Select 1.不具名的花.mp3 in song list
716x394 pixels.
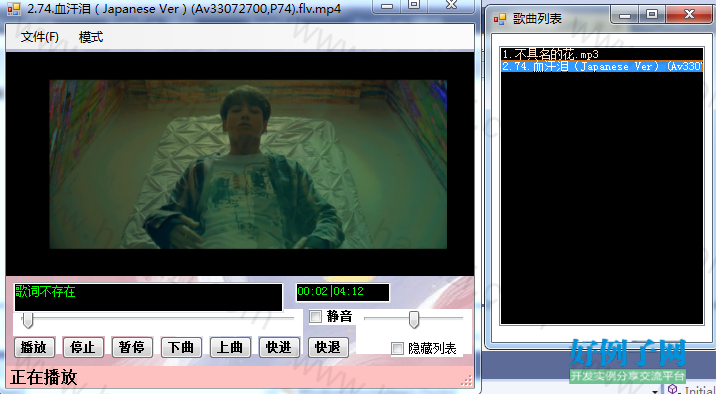click(x=601, y=54)
